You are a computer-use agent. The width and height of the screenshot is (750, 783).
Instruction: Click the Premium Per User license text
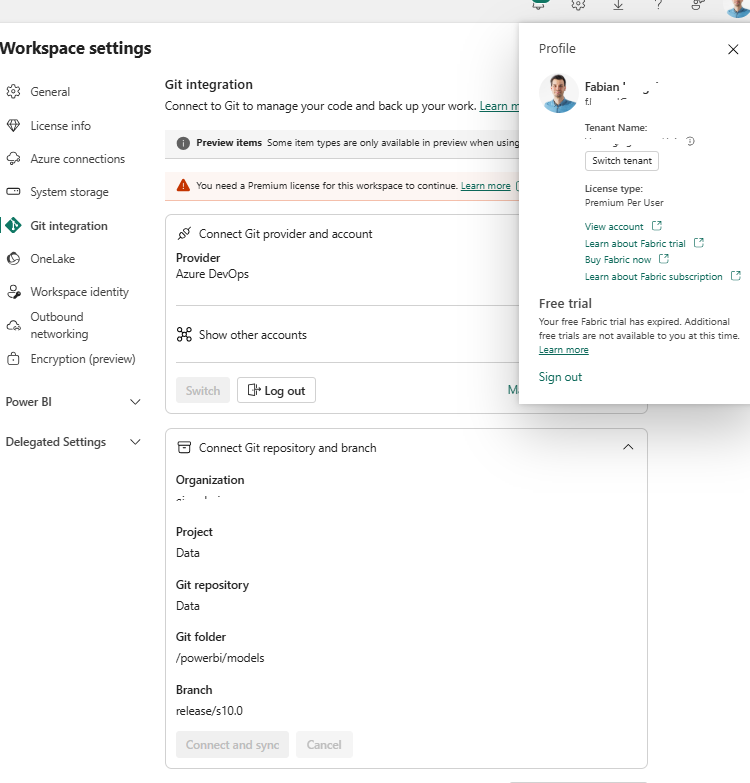(x=624, y=203)
